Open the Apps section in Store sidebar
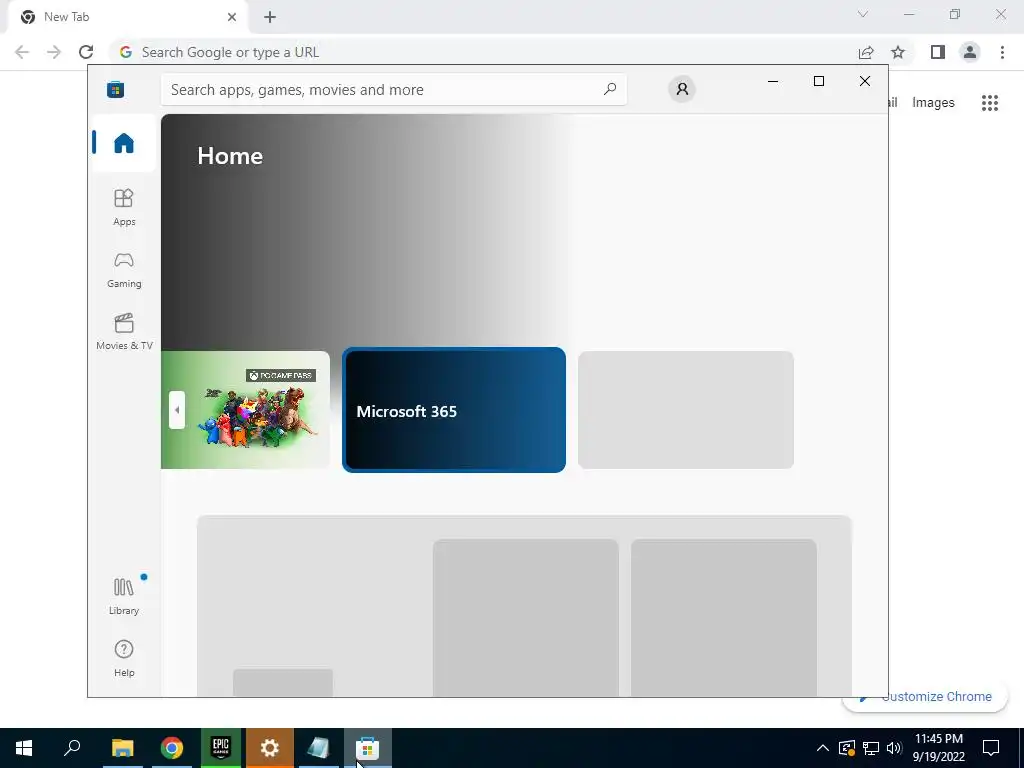The image size is (1024, 768). pyautogui.click(x=123, y=207)
